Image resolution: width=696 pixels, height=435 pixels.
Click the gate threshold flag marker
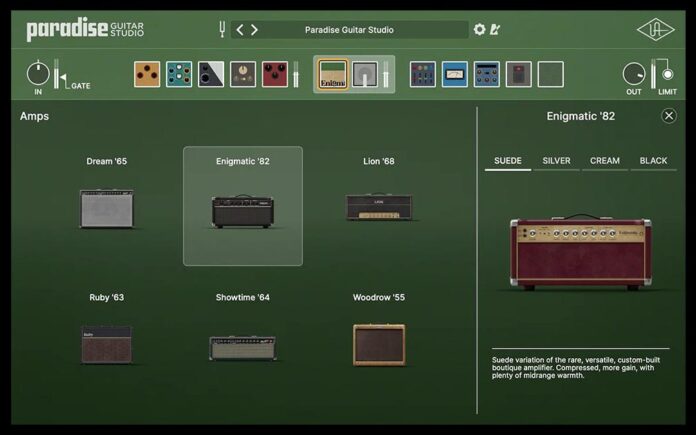tap(64, 78)
